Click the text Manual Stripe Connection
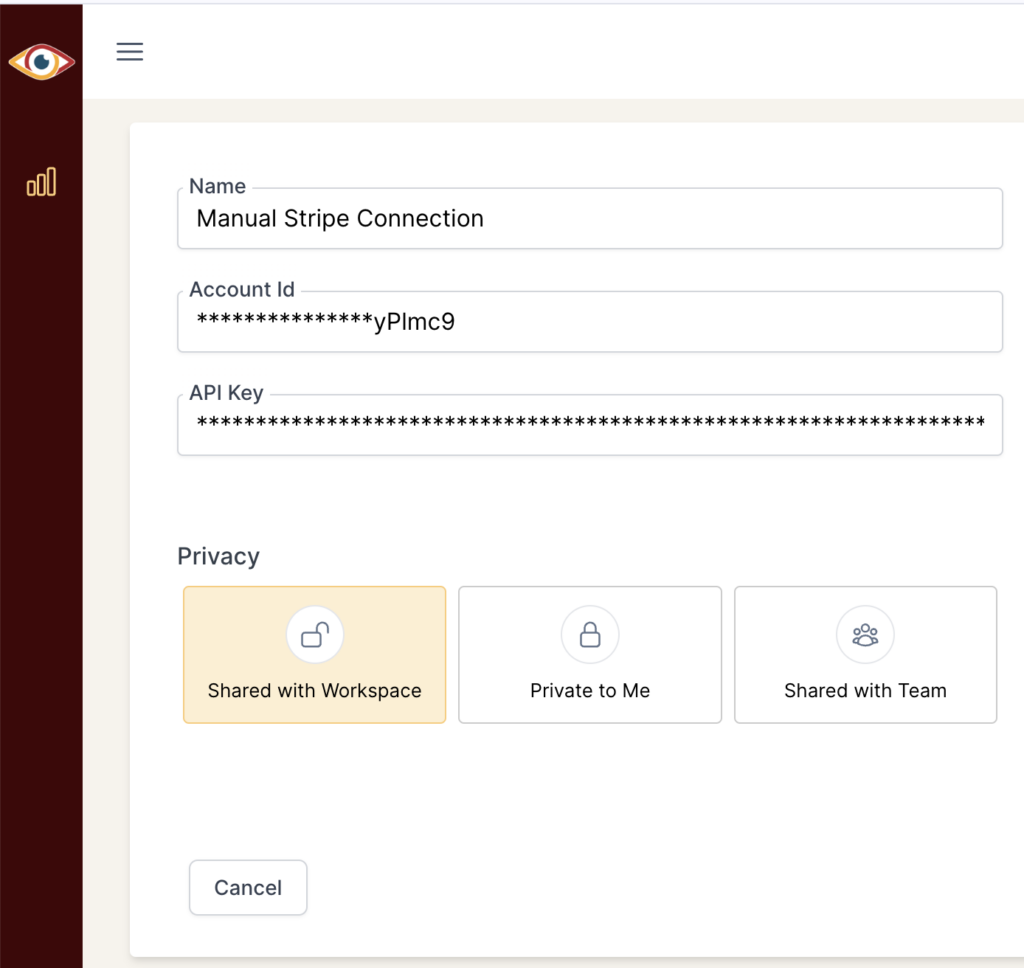This screenshot has height=968, width=1024. [339, 218]
